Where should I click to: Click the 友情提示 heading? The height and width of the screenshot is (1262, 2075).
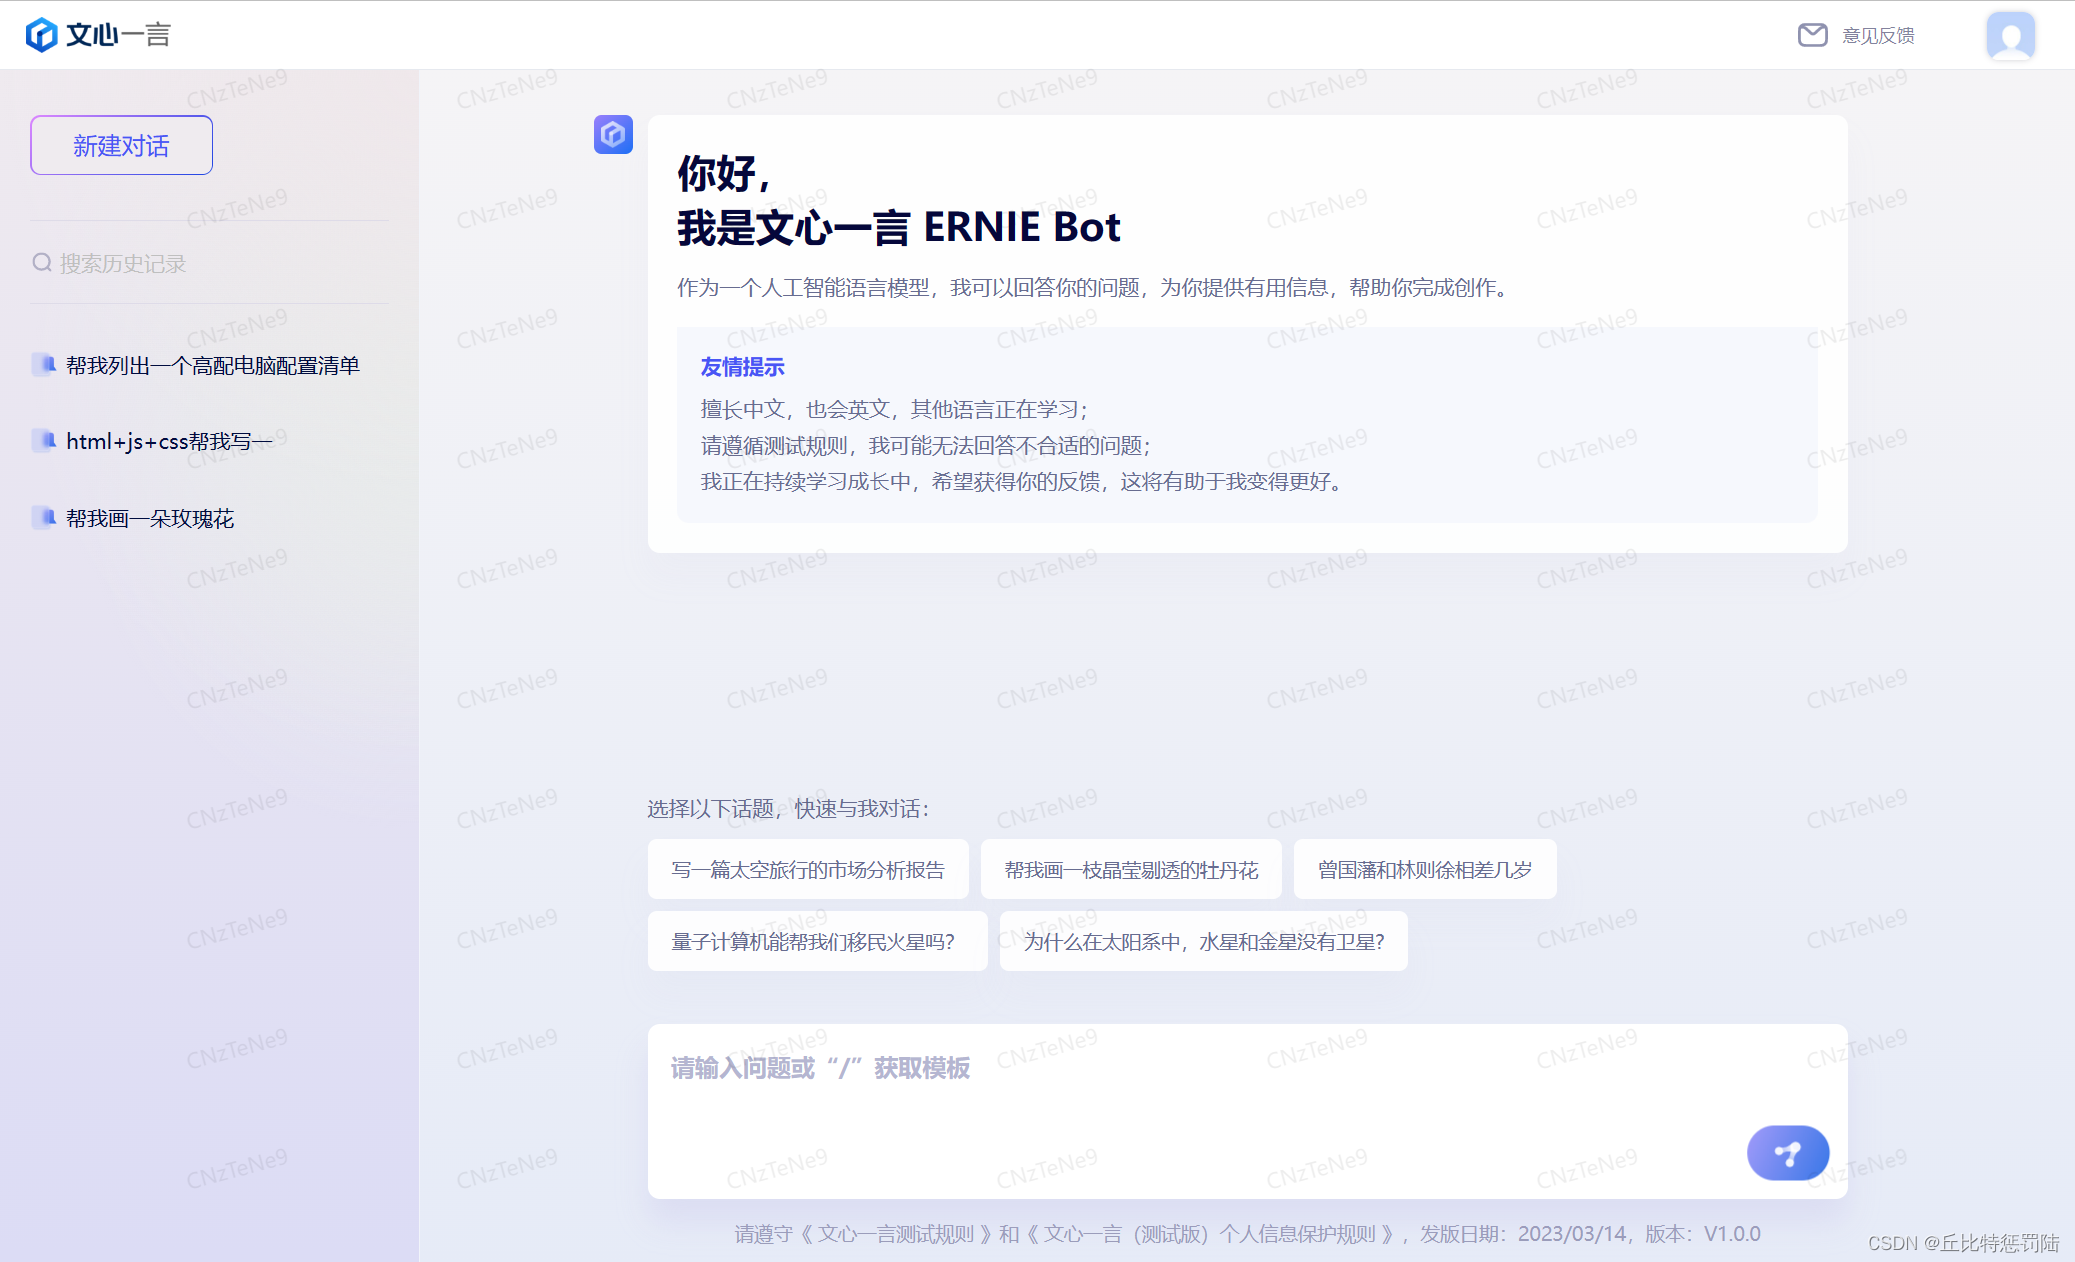pyautogui.click(x=742, y=367)
